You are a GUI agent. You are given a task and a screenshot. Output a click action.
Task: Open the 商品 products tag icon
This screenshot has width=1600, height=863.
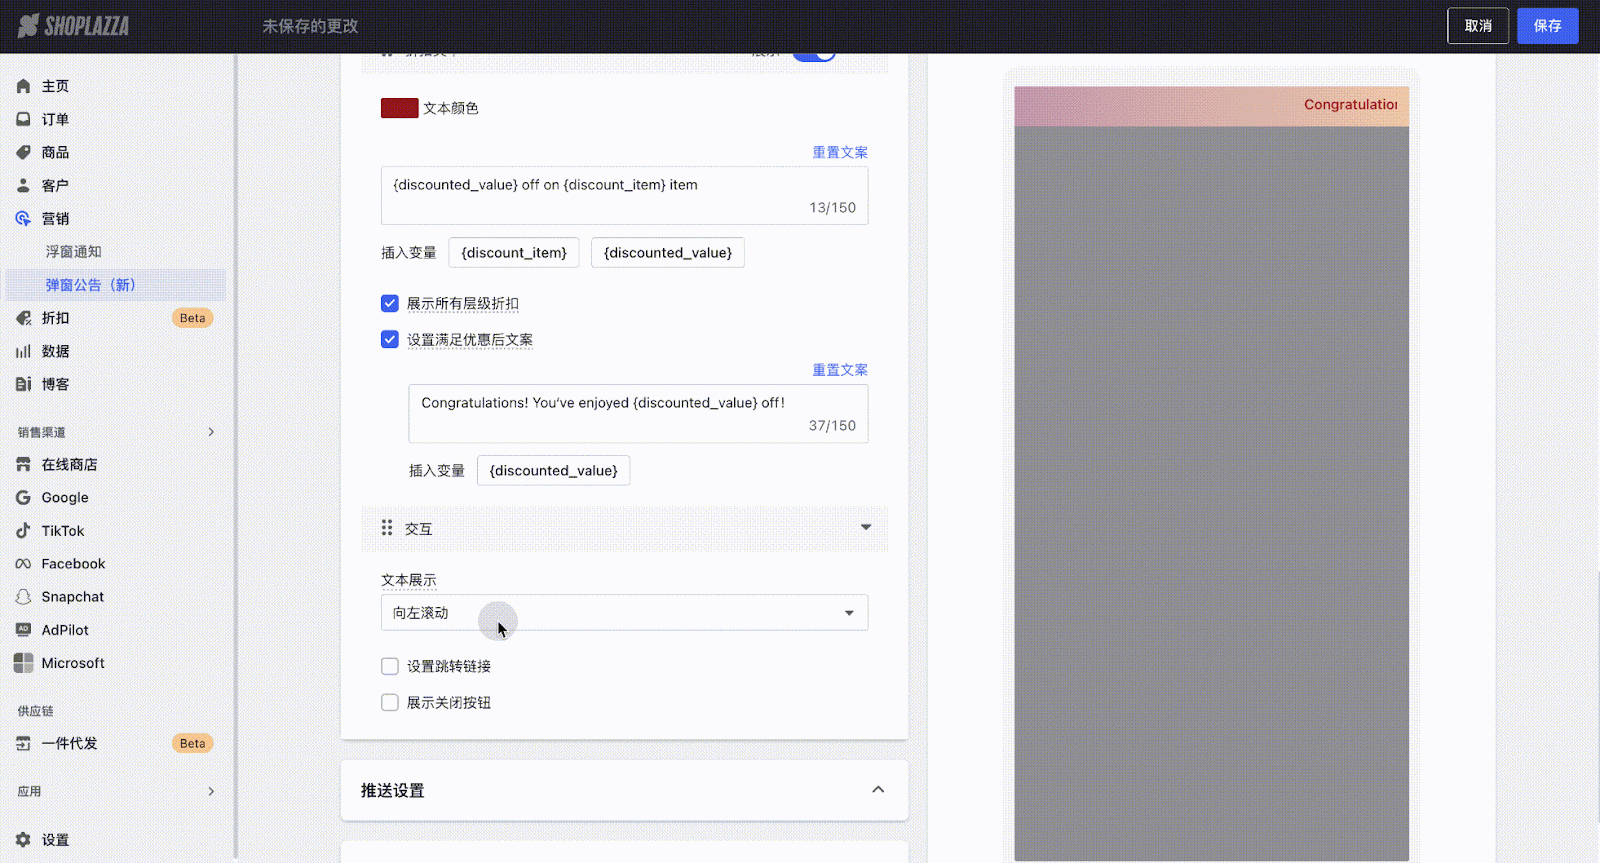(23, 152)
